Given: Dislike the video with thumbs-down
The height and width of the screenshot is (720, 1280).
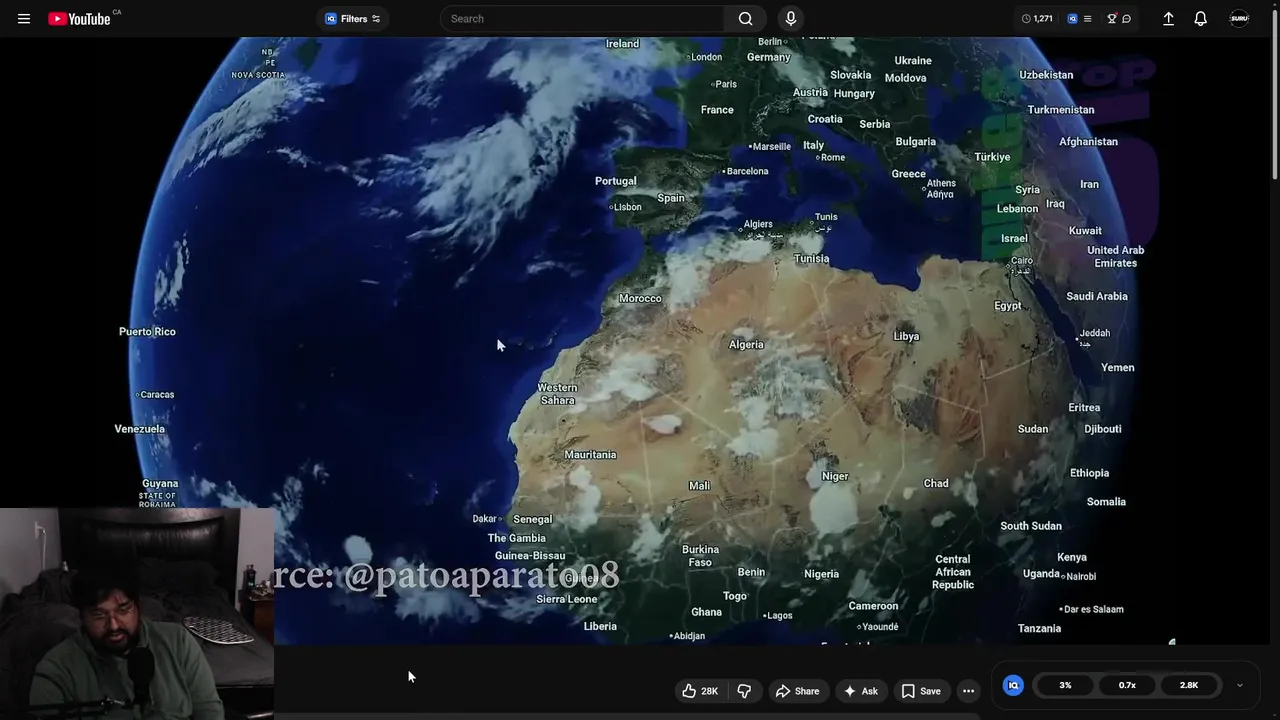Looking at the screenshot, I should pos(744,691).
